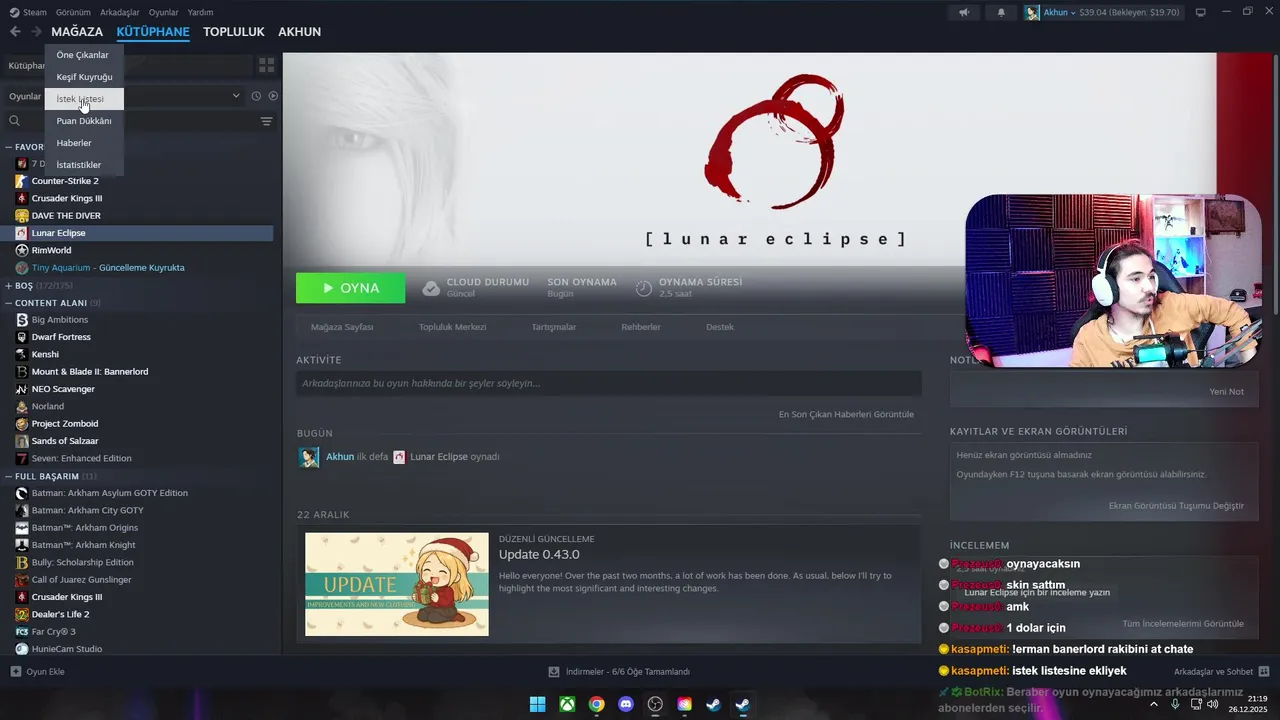
Task: Open the Görünüm menu
Action: 73,12
